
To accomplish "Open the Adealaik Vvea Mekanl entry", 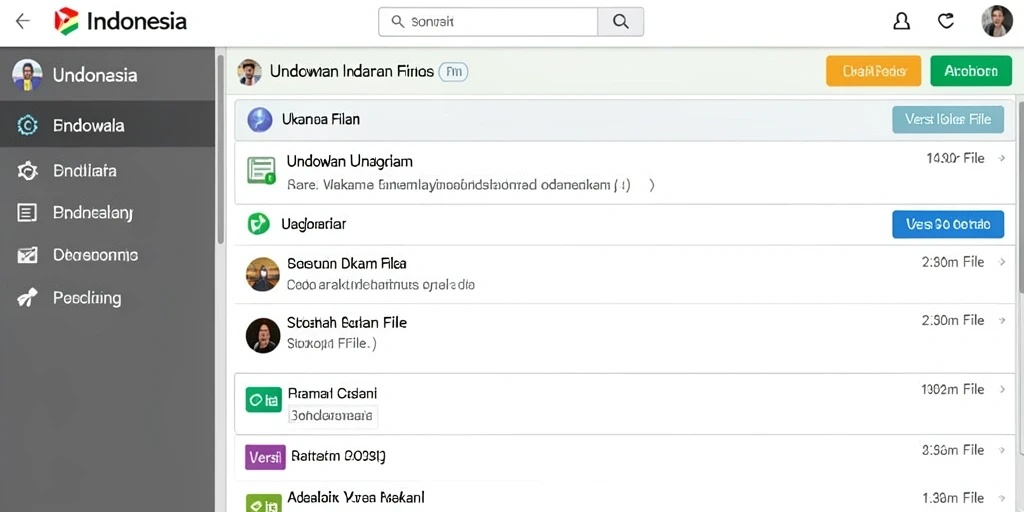I will [x=625, y=496].
